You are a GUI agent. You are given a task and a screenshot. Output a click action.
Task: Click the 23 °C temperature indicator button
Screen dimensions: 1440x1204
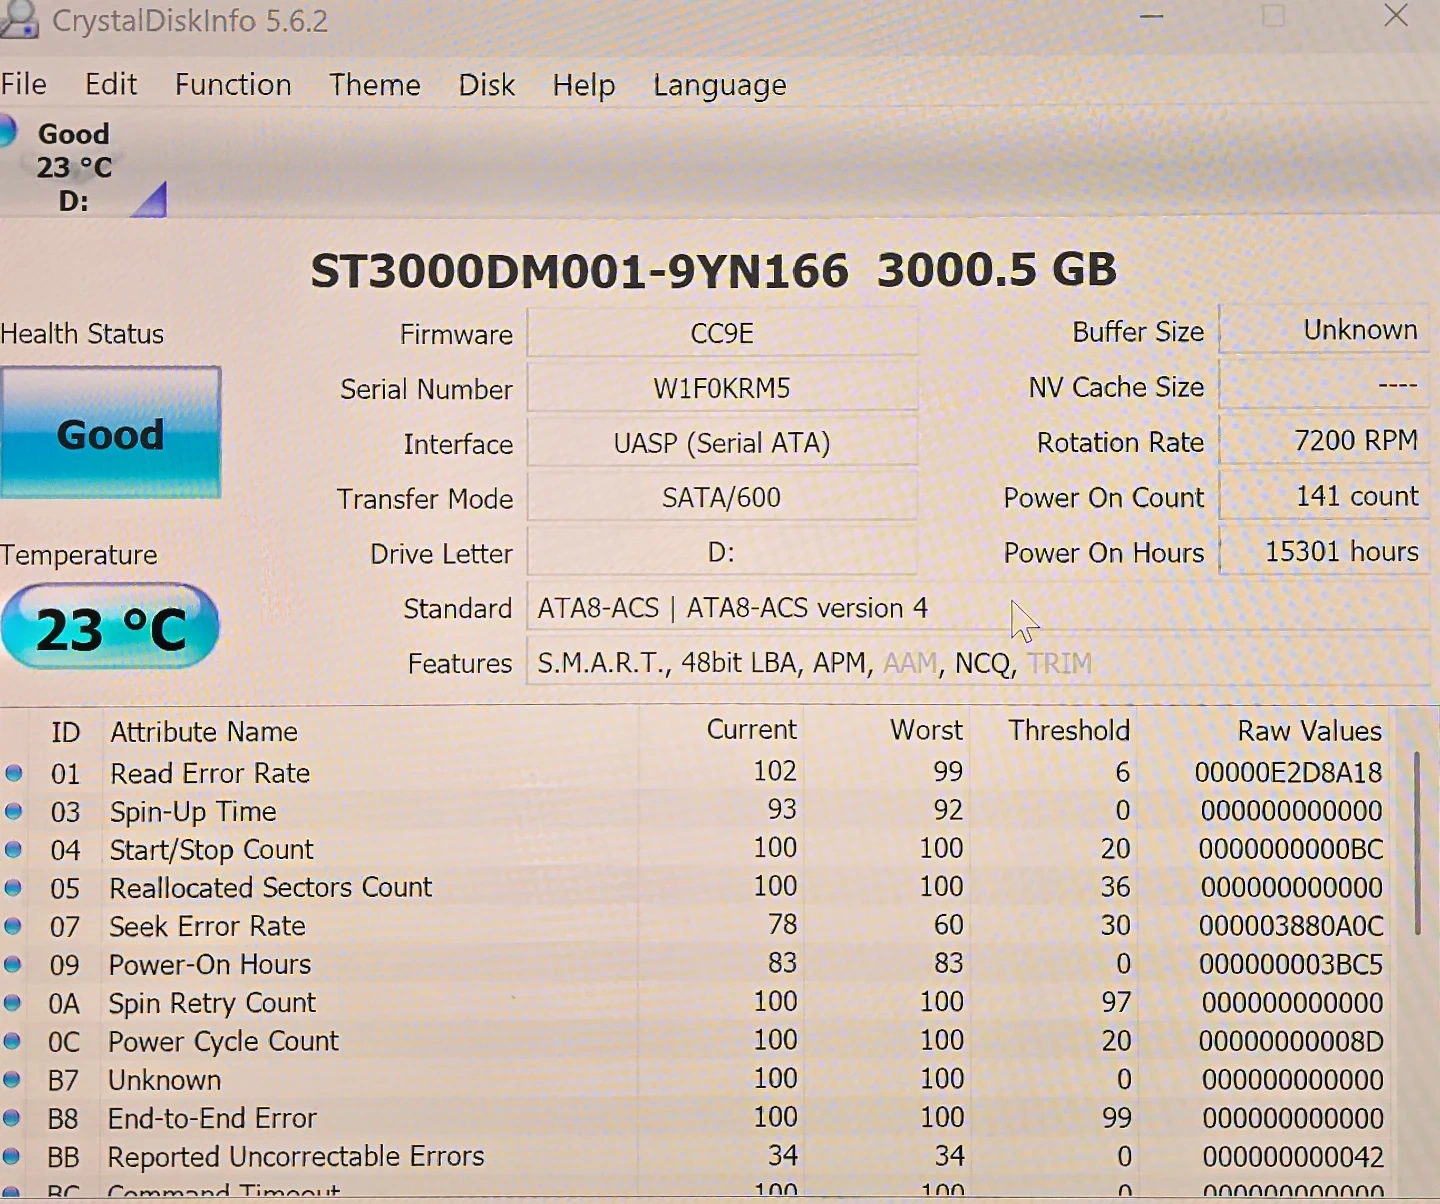click(110, 628)
